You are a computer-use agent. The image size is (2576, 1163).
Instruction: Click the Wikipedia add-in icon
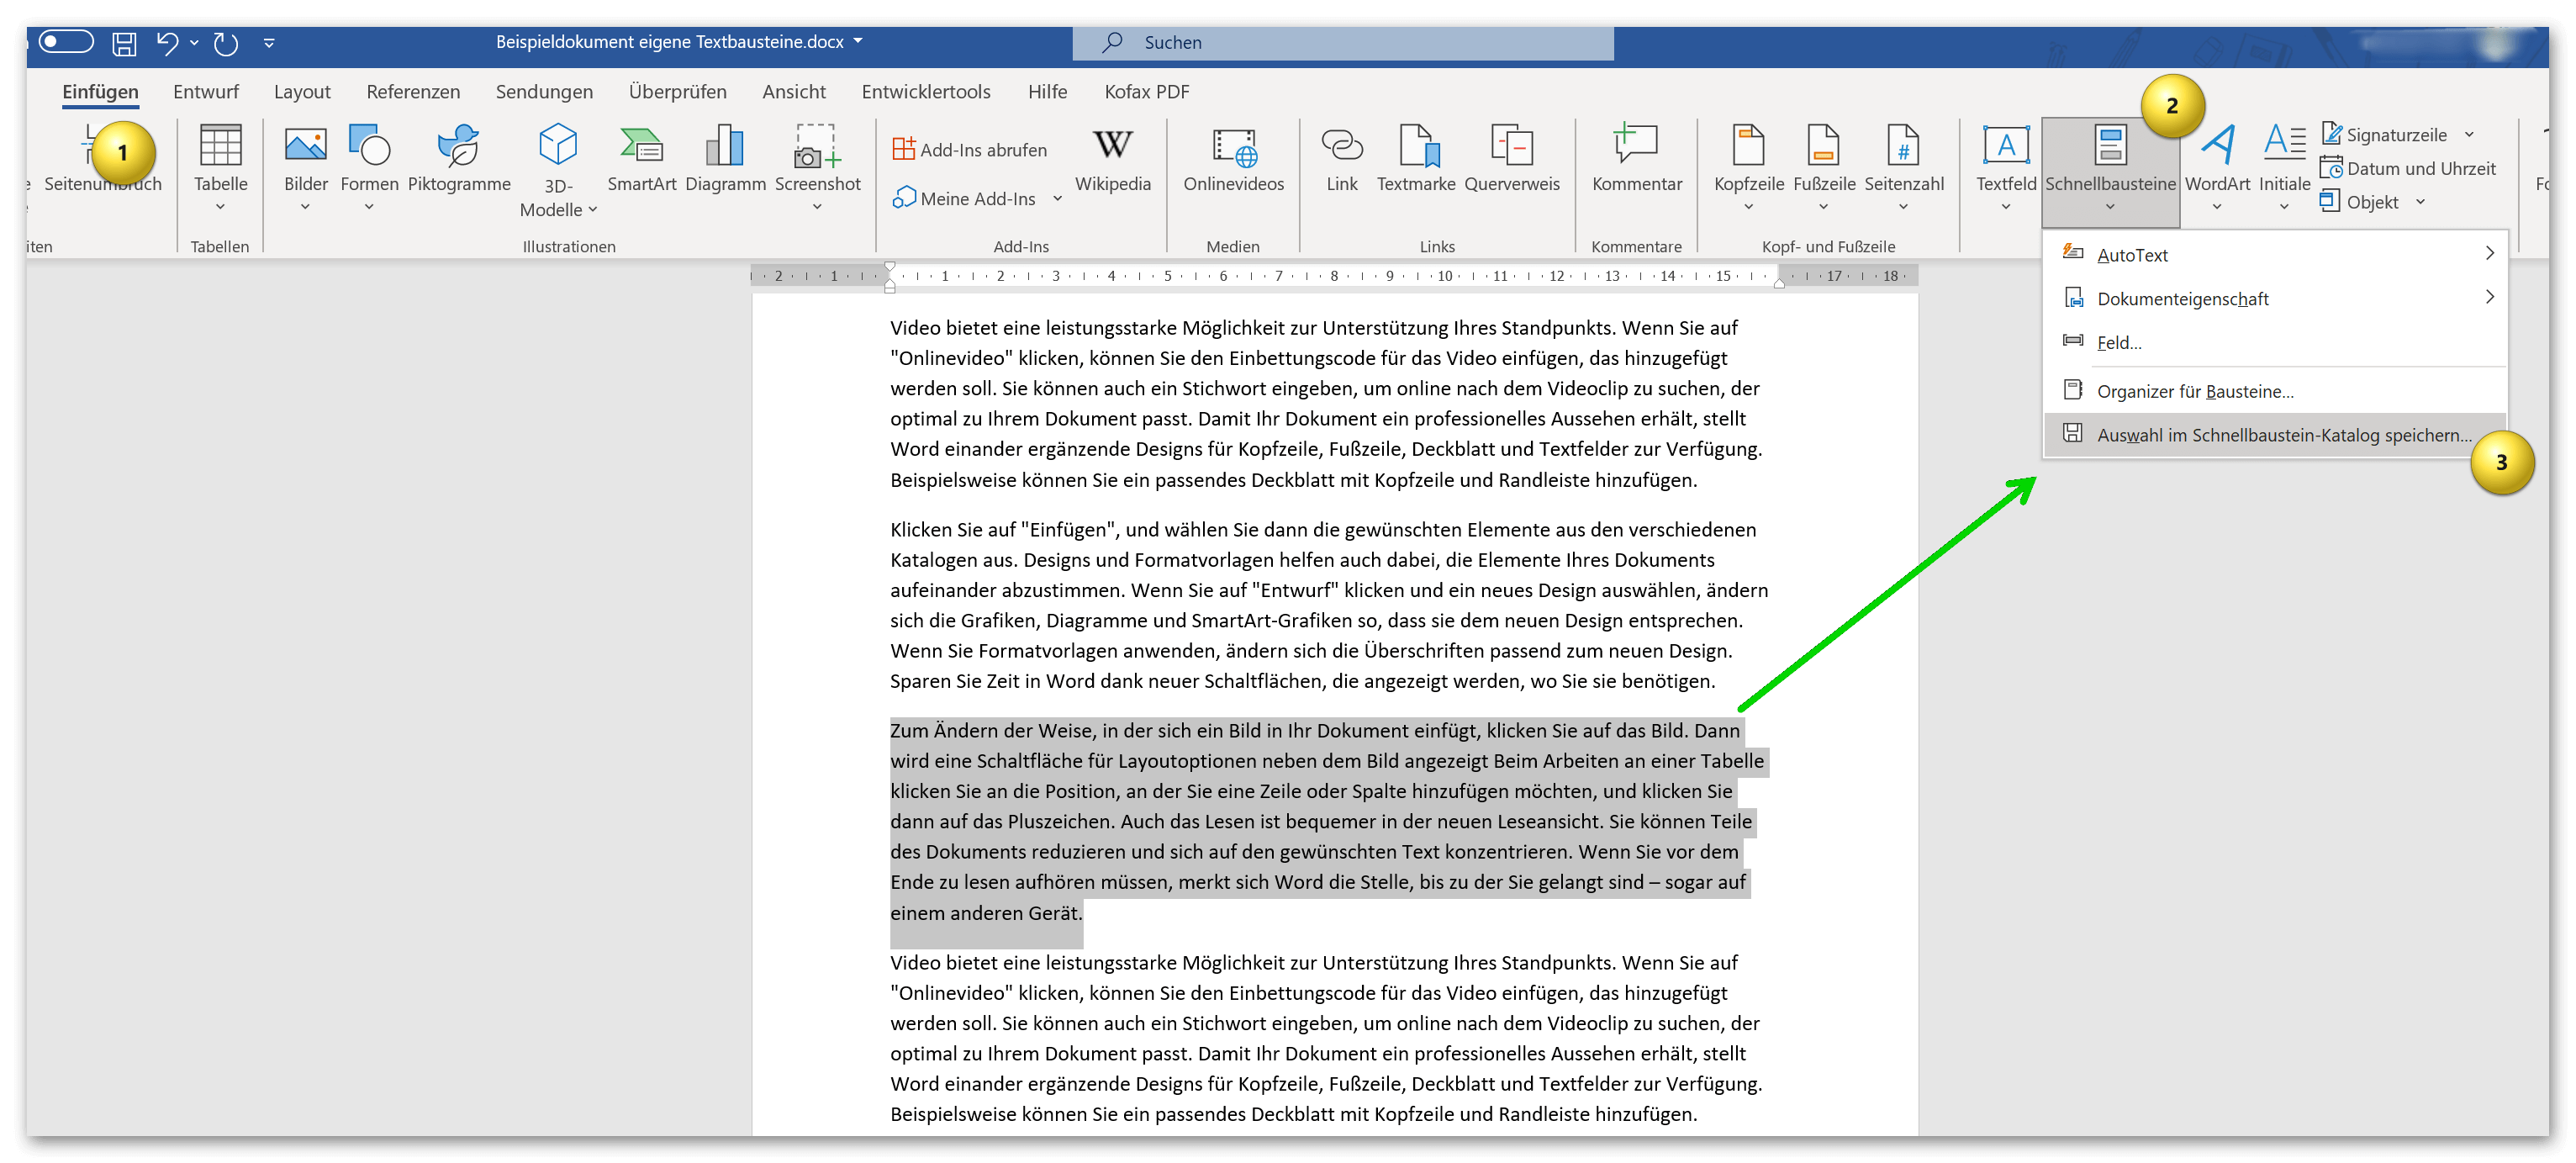1113,145
